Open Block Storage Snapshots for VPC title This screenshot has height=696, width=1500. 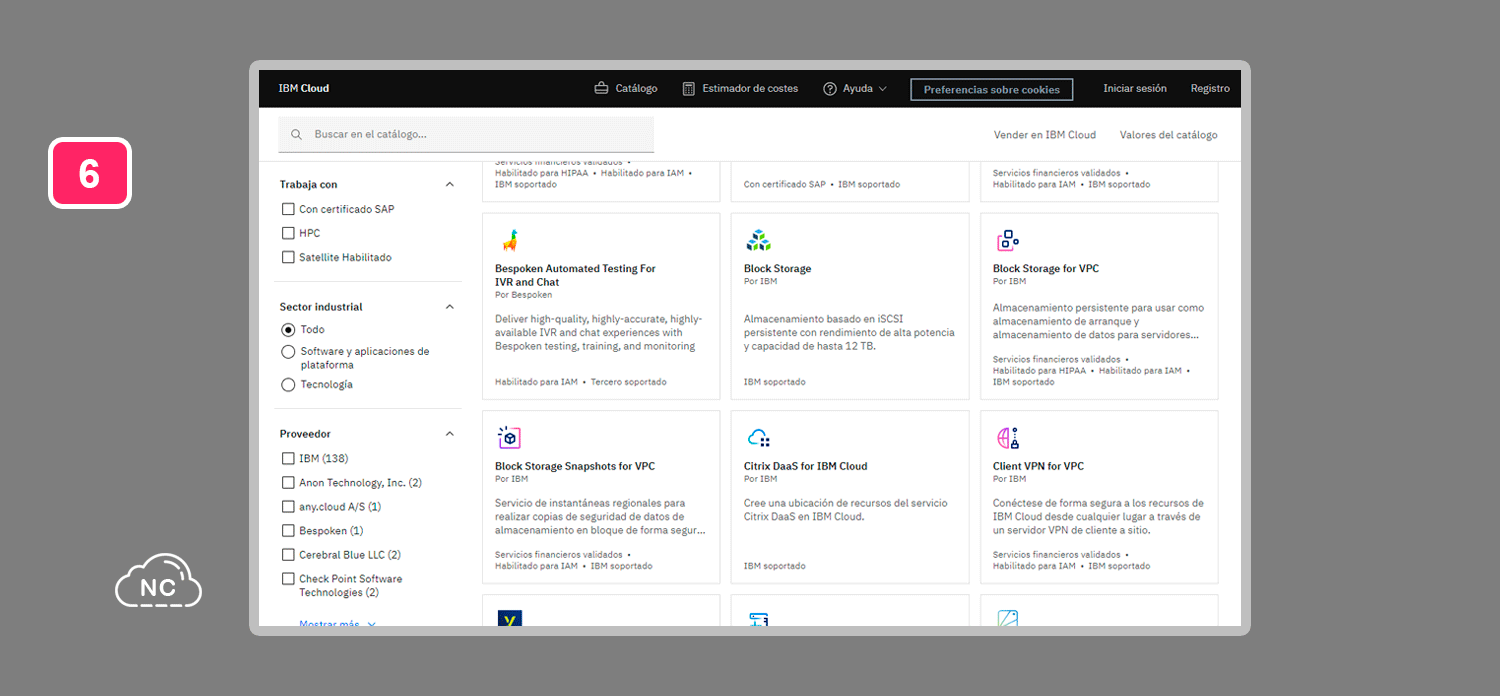(x=575, y=466)
